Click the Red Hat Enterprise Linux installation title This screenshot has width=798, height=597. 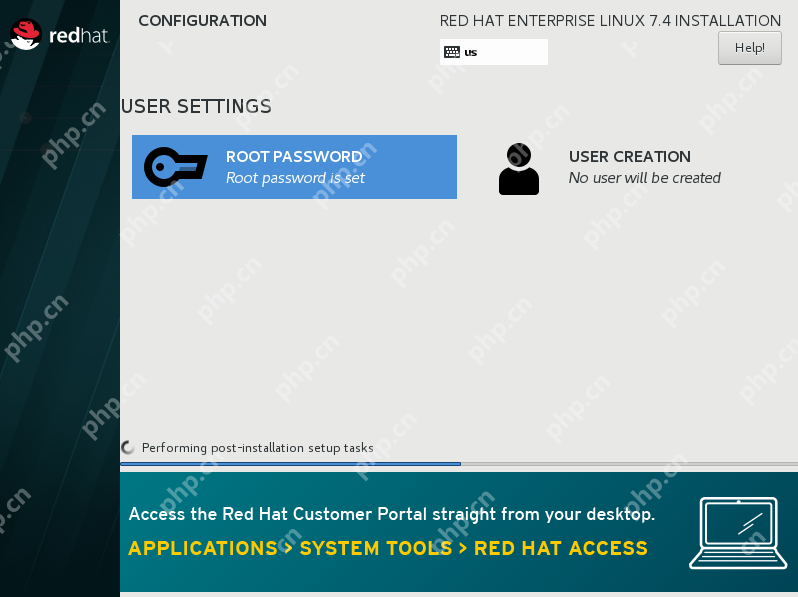(x=610, y=21)
